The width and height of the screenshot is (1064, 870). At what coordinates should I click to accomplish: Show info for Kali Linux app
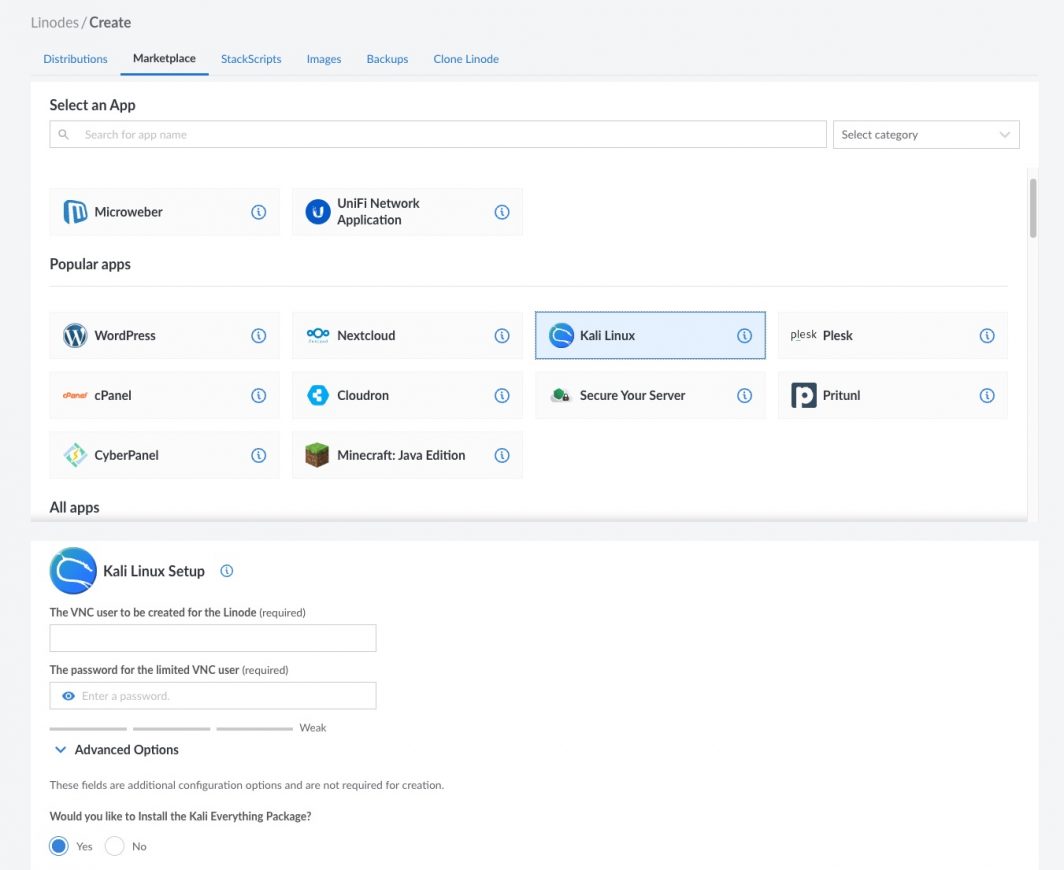[744, 336]
